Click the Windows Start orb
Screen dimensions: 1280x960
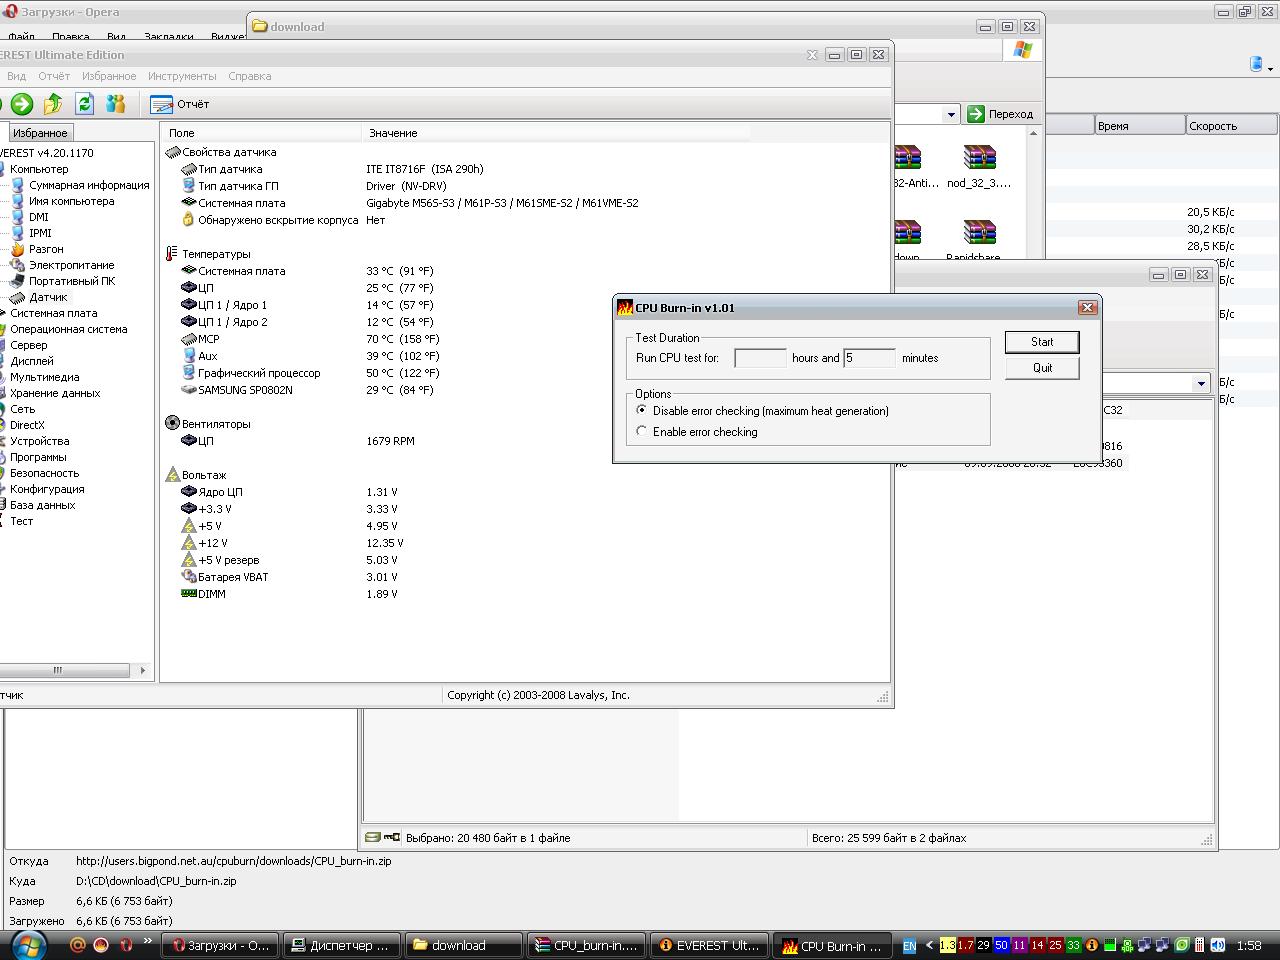pos(27,944)
